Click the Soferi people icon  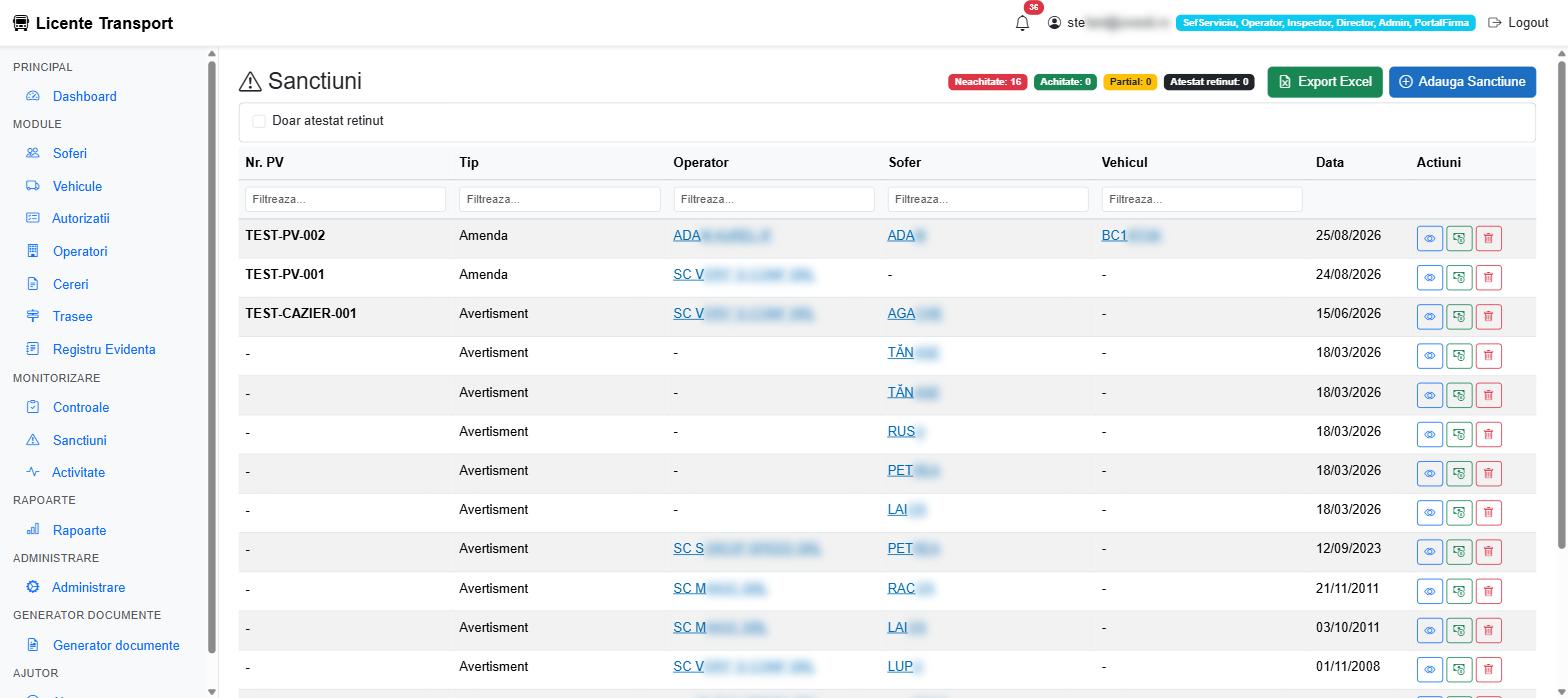click(33, 153)
